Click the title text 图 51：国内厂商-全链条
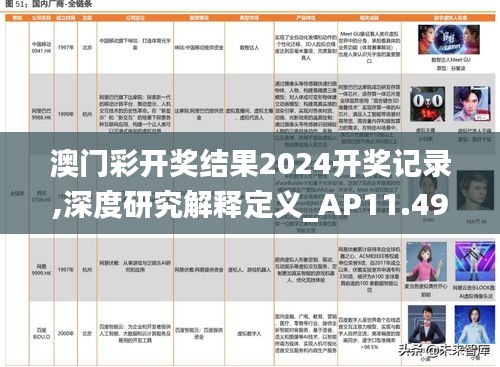Image resolution: width=500 pixels, height=367 pixels. pos(49,4)
